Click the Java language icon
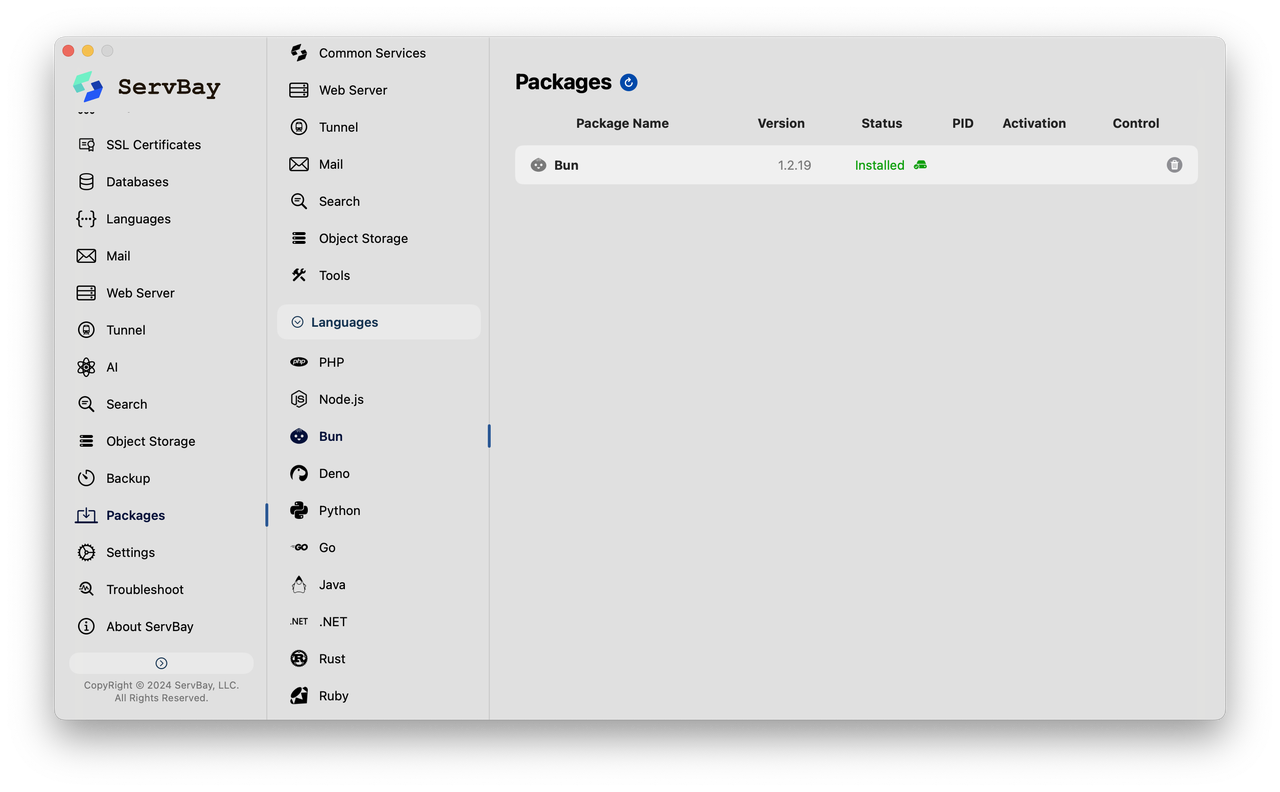Screen dimensions: 1280x792 (x=299, y=584)
